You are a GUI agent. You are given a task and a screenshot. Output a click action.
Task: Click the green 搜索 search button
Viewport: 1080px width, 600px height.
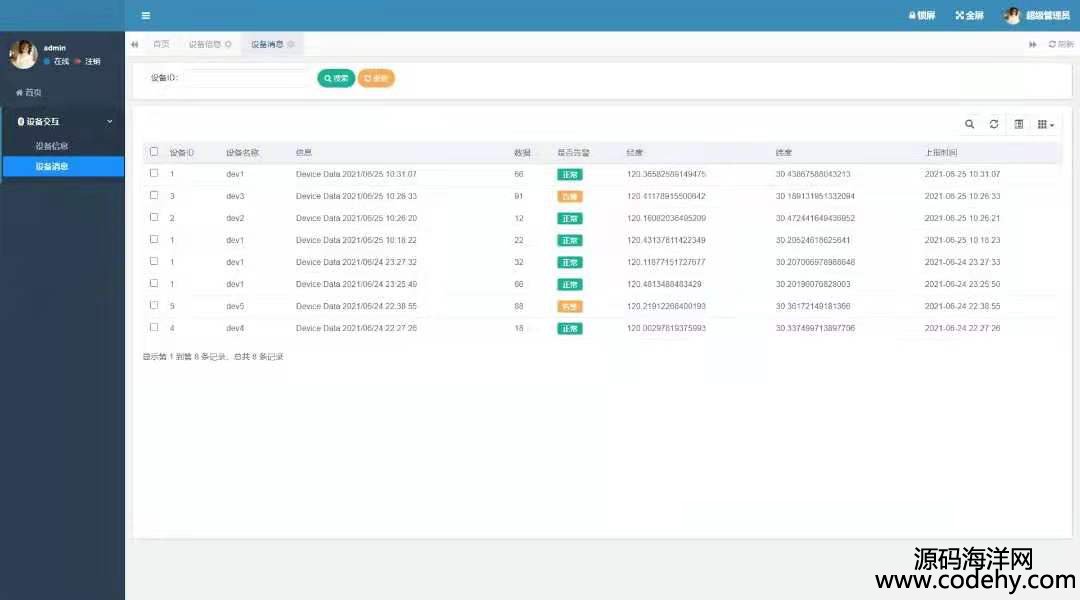tap(336, 78)
